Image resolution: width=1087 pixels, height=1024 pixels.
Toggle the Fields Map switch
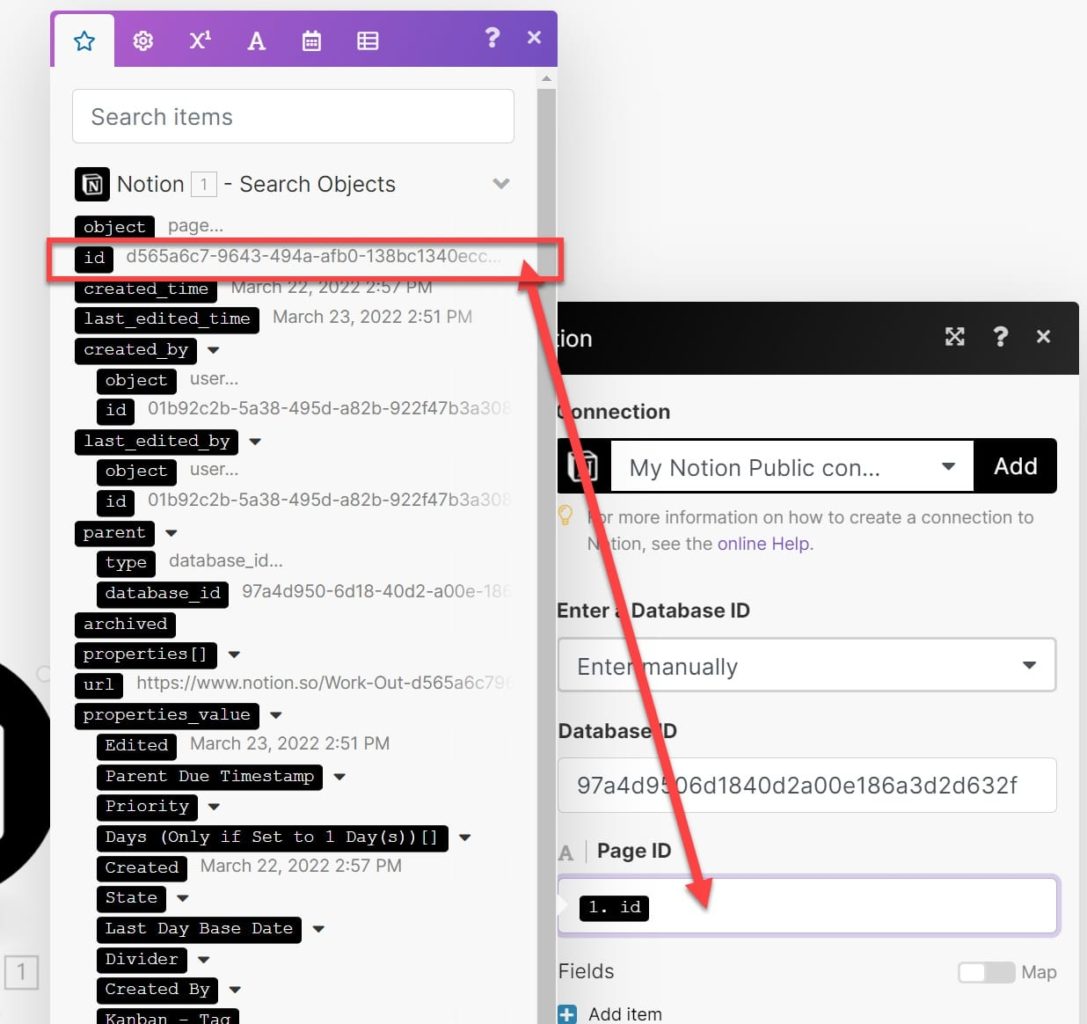click(986, 972)
